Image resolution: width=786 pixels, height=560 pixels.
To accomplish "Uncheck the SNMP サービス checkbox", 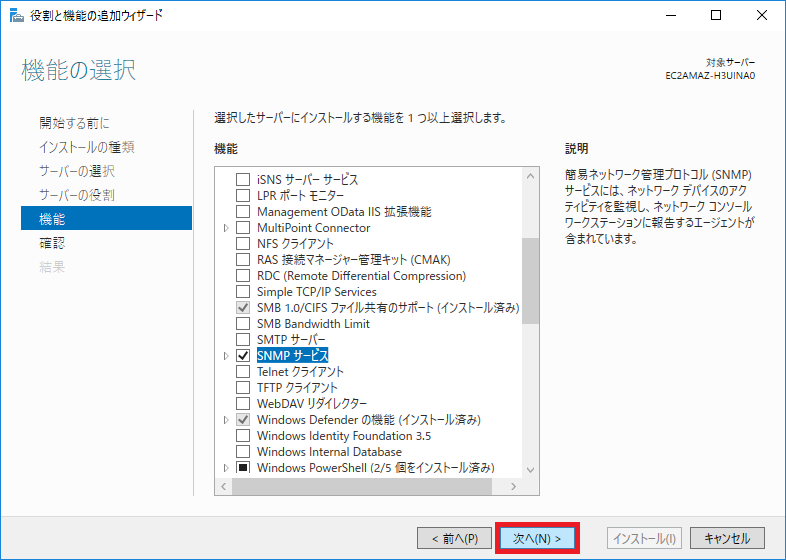I will (242, 356).
